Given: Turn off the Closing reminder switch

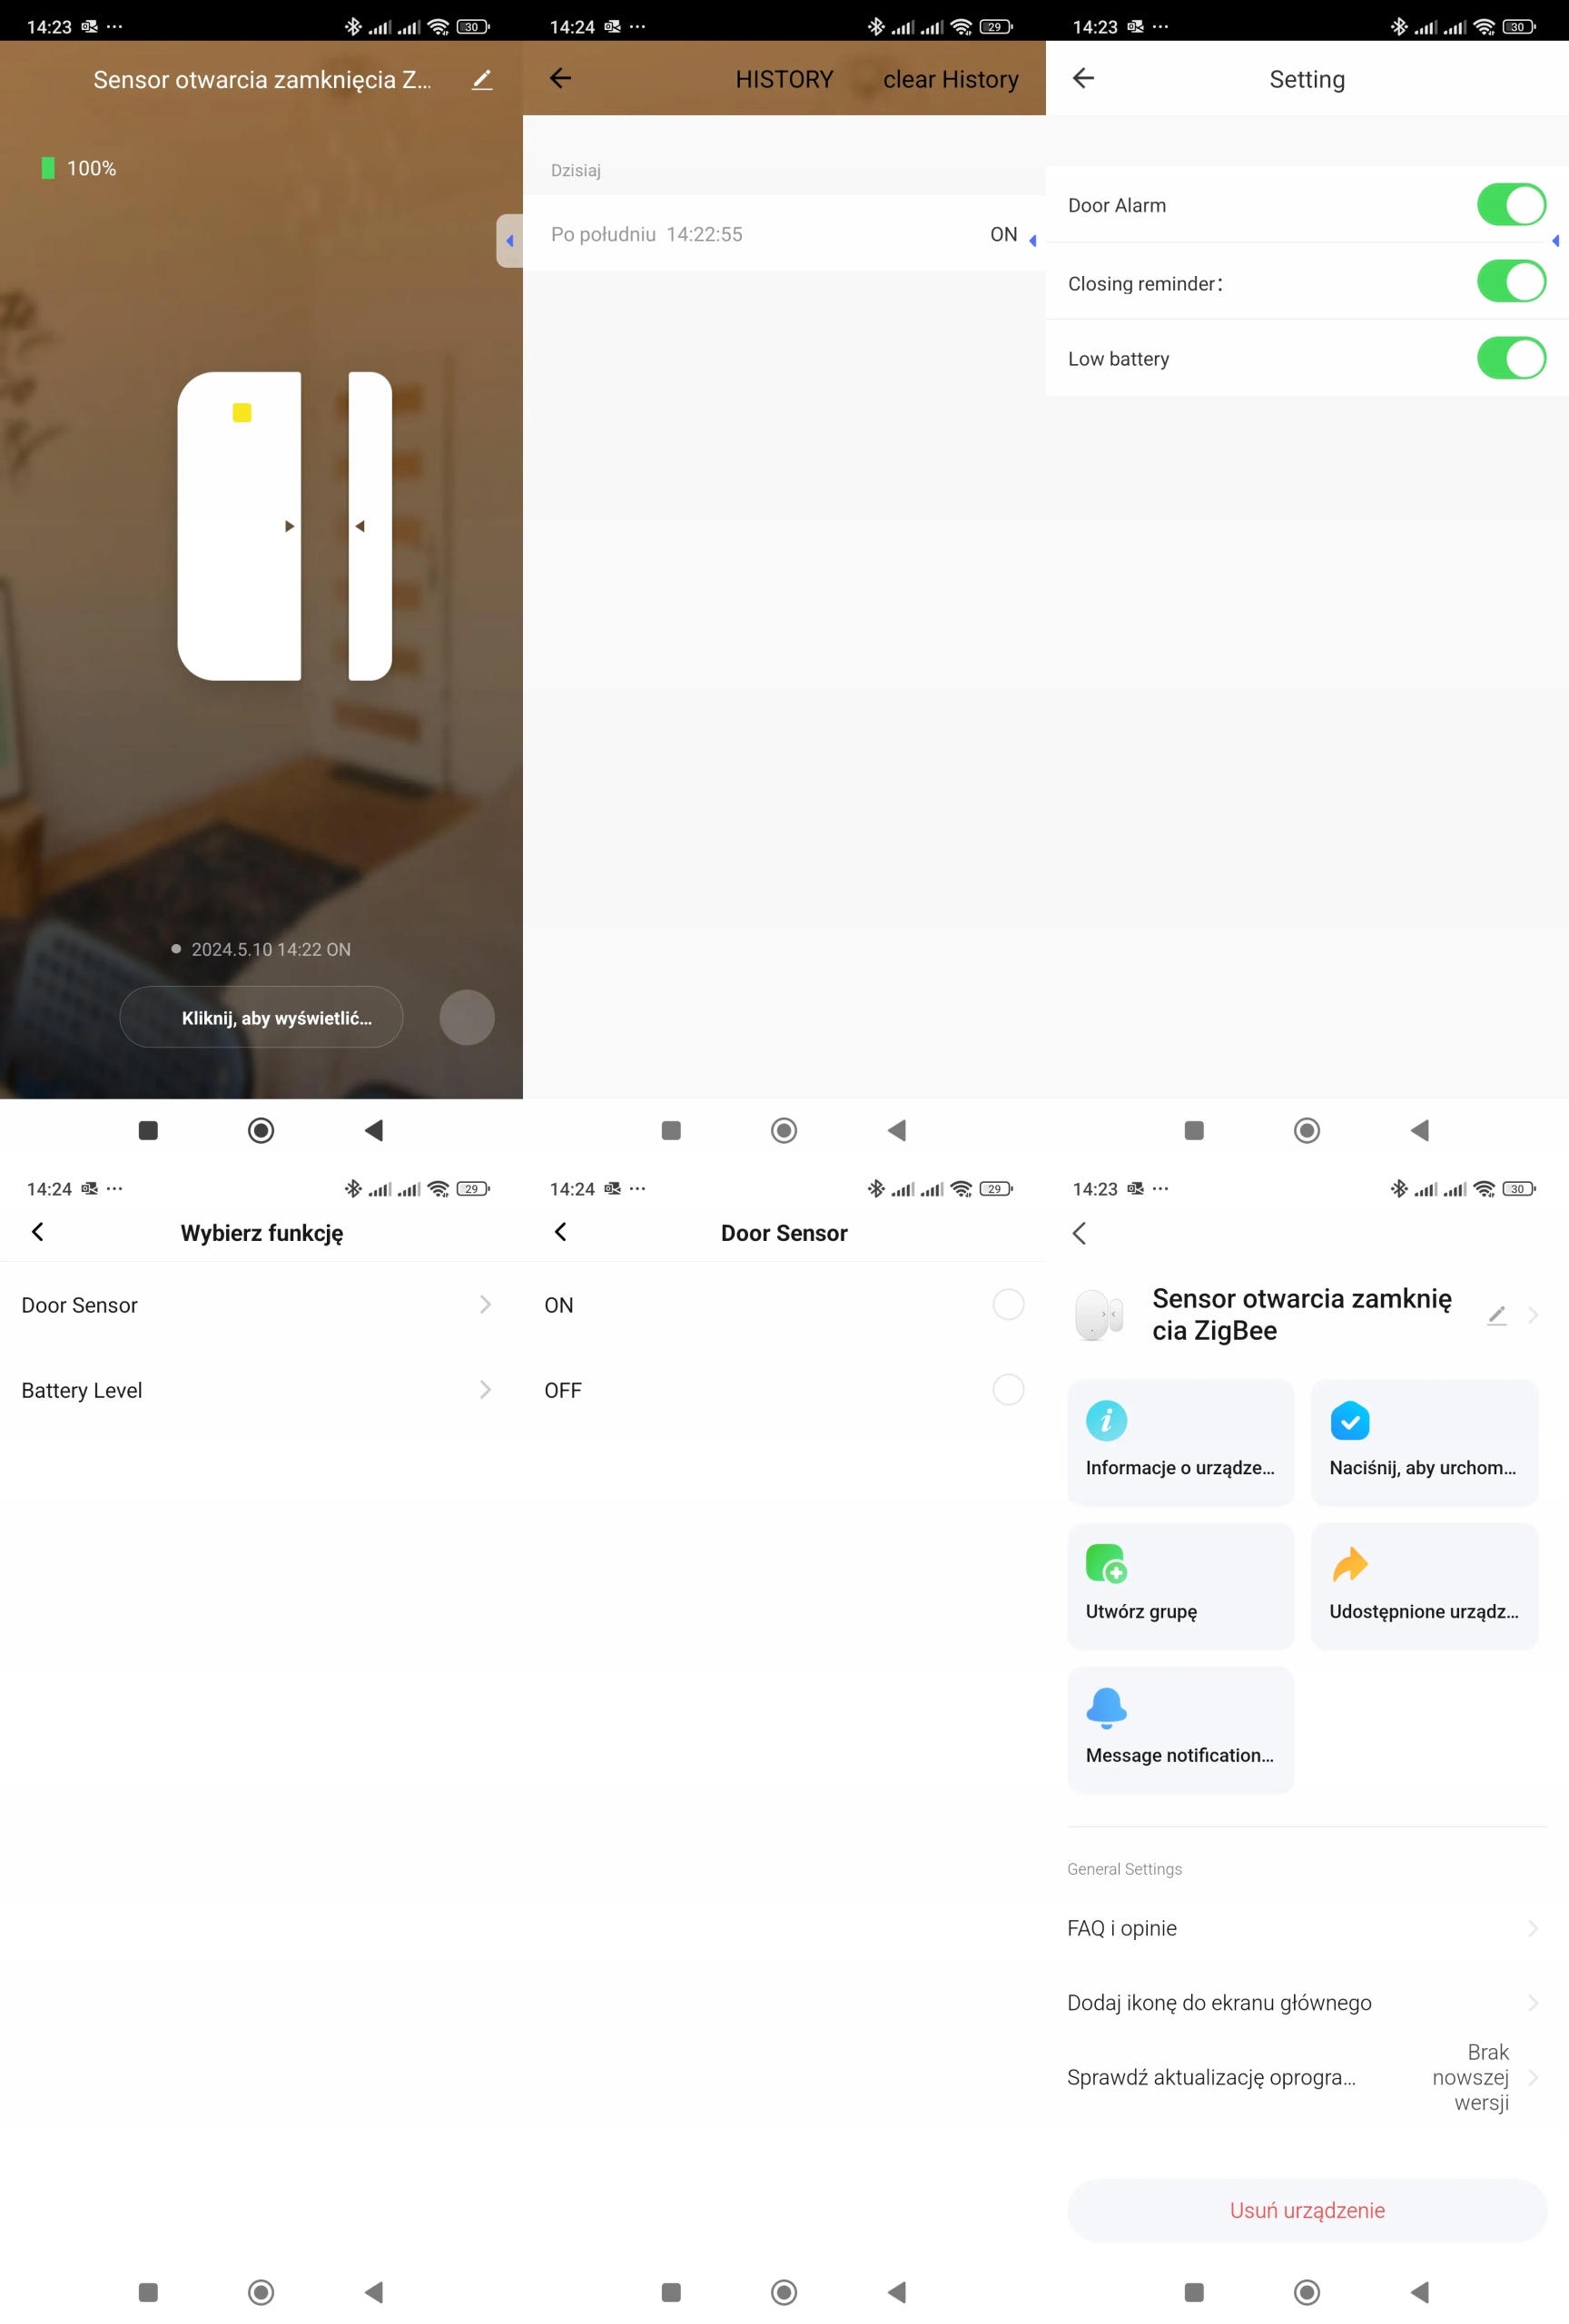Looking at the screenshot, I should pos(1510,281).
